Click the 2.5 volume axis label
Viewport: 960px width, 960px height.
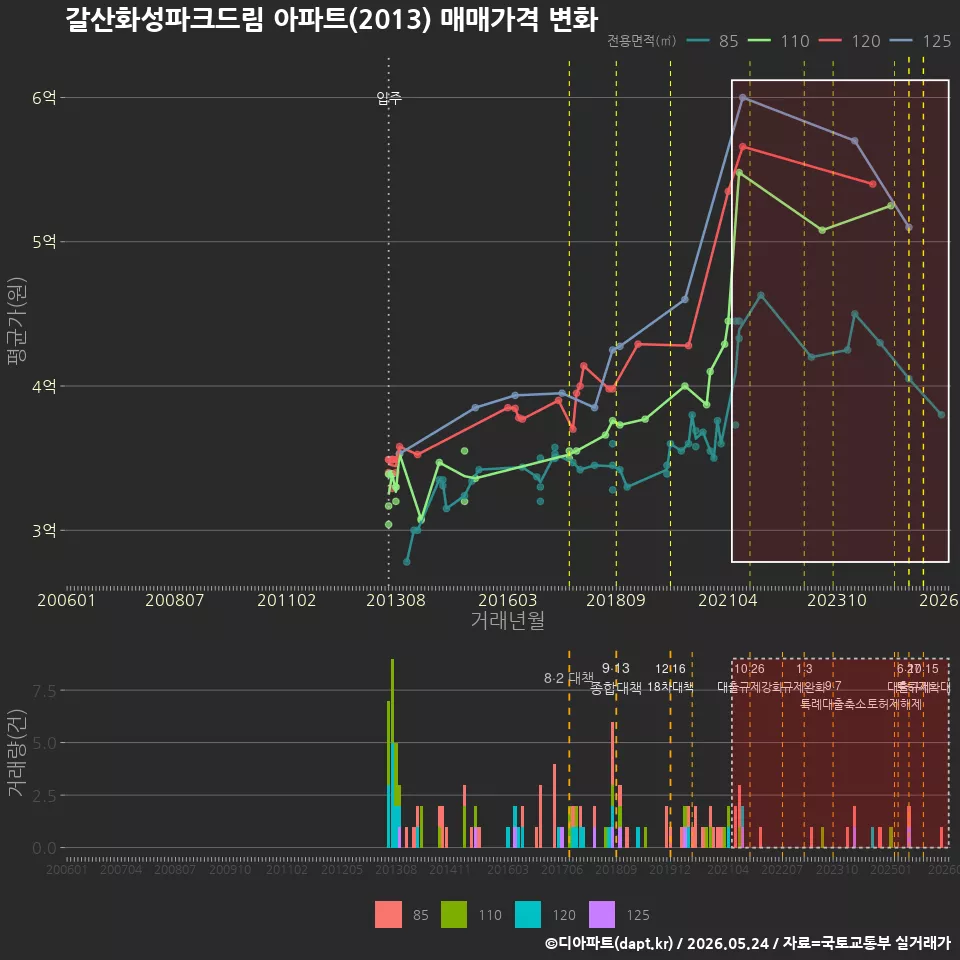(x=44, y=795)
